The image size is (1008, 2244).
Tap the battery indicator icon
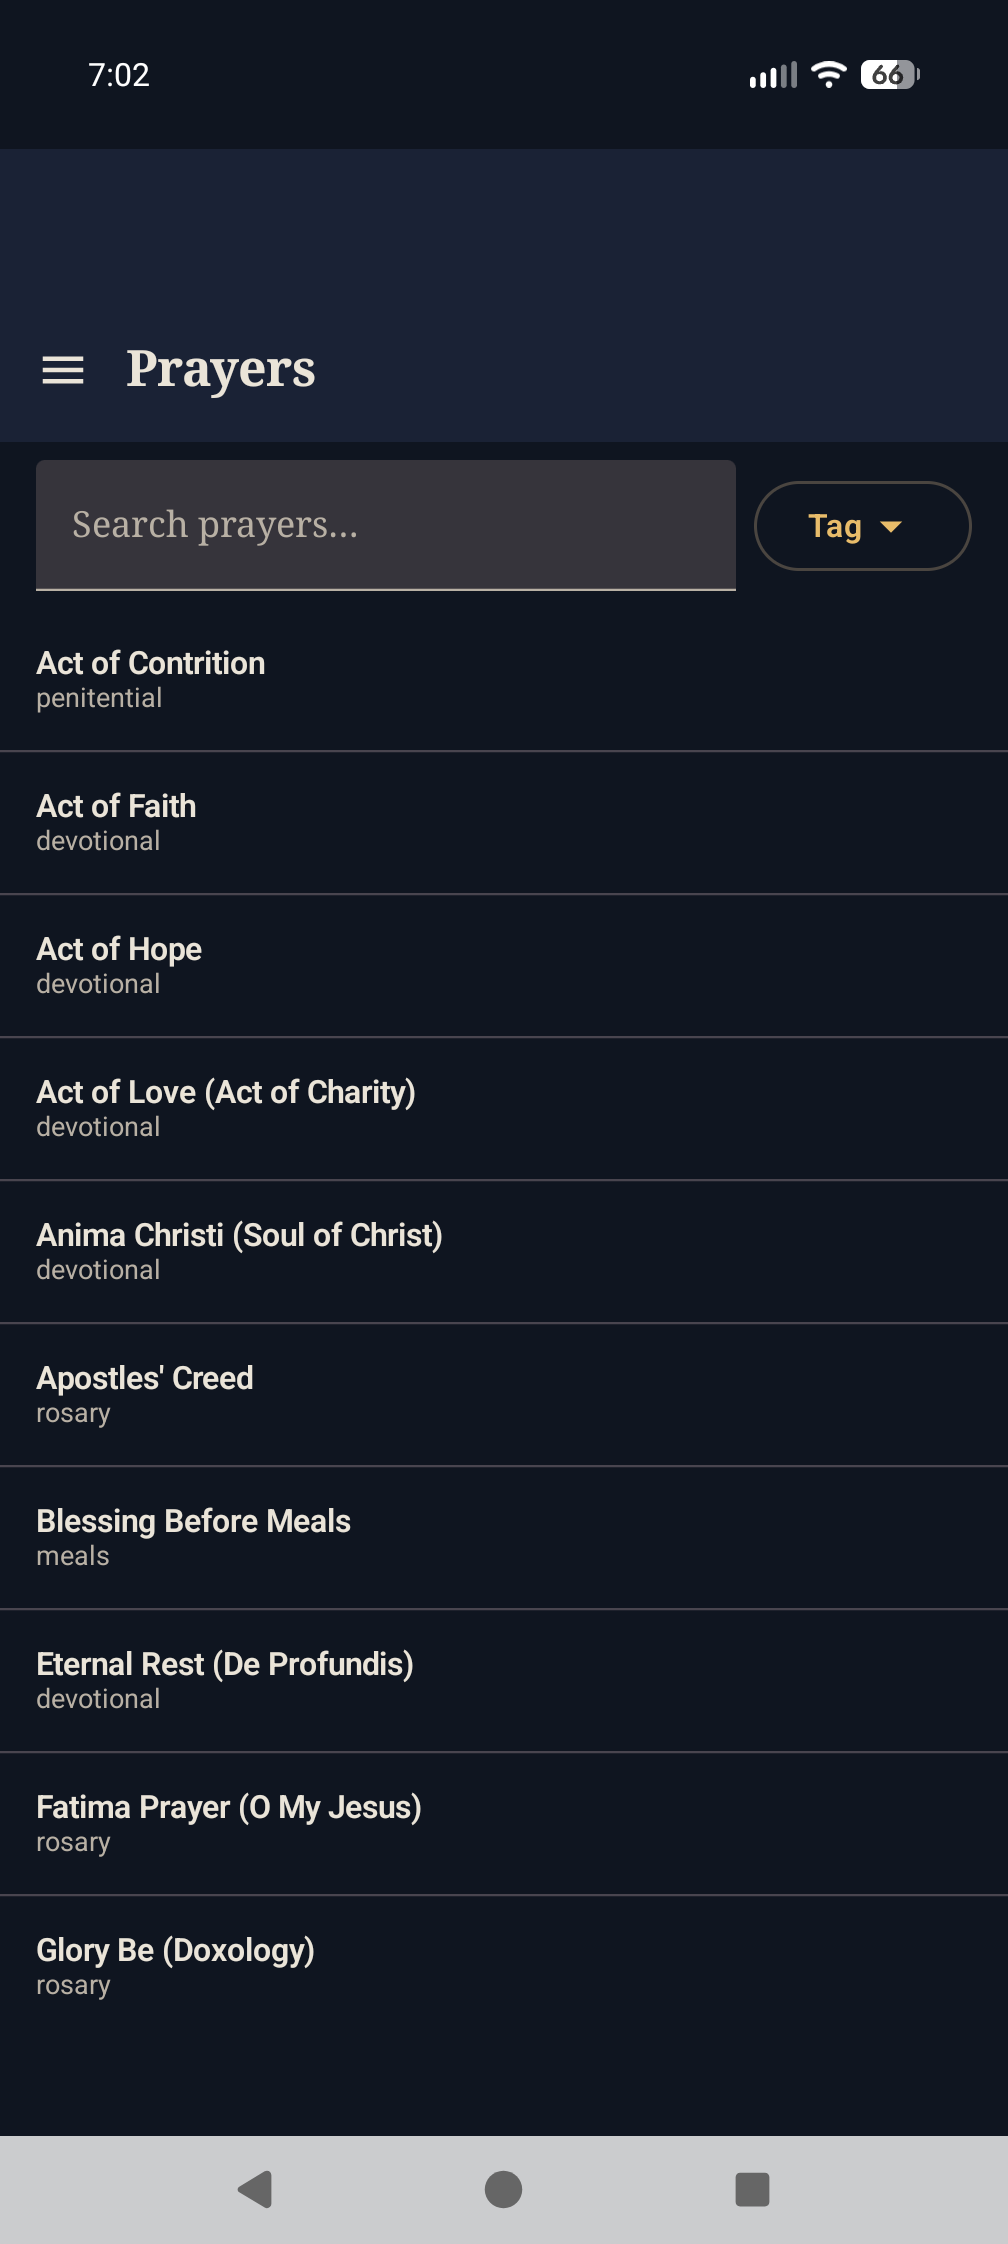[890, 75]
